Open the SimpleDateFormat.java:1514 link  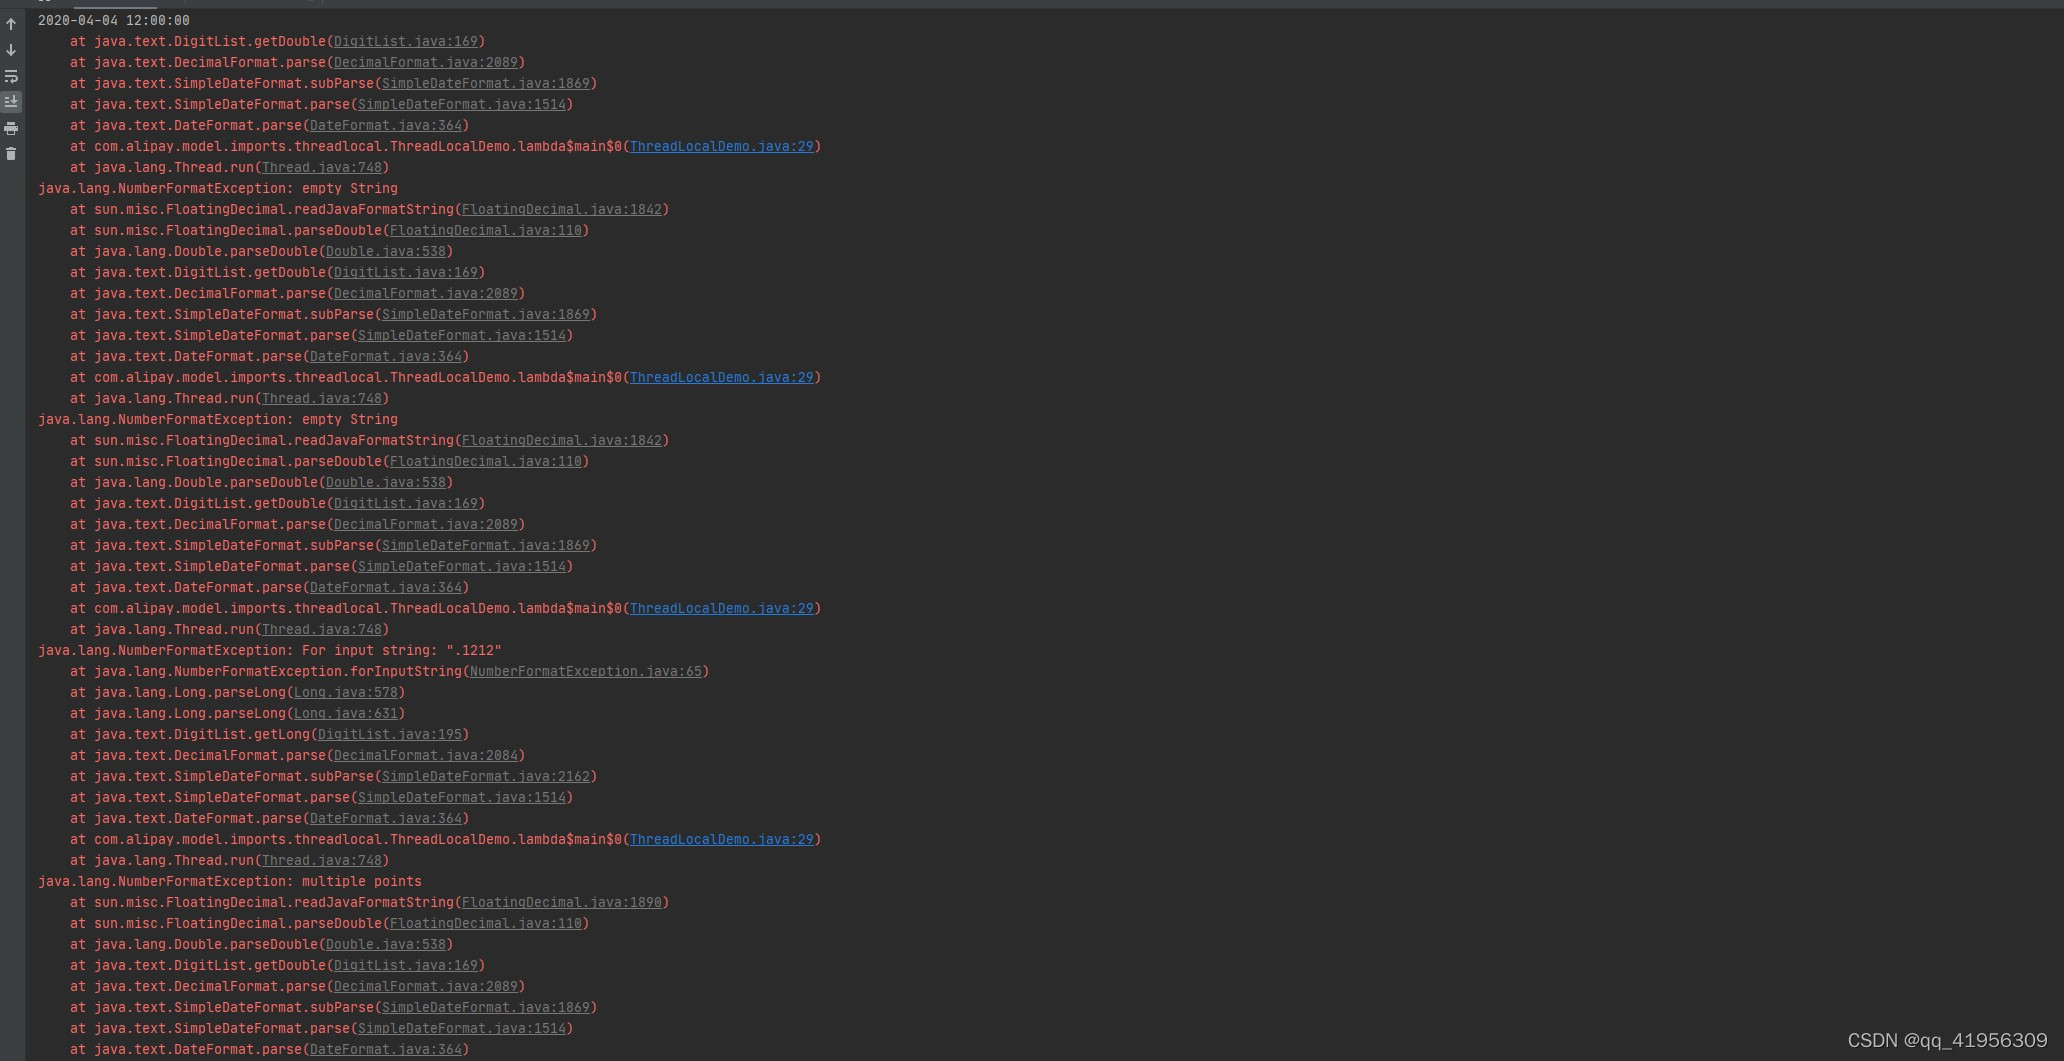coord(462,104)
